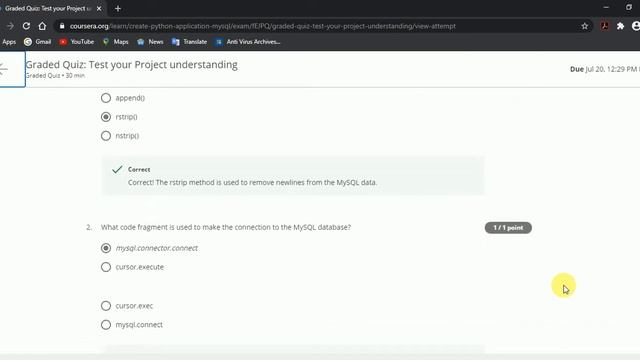Select the cursor.exec option

pos(106,306)
